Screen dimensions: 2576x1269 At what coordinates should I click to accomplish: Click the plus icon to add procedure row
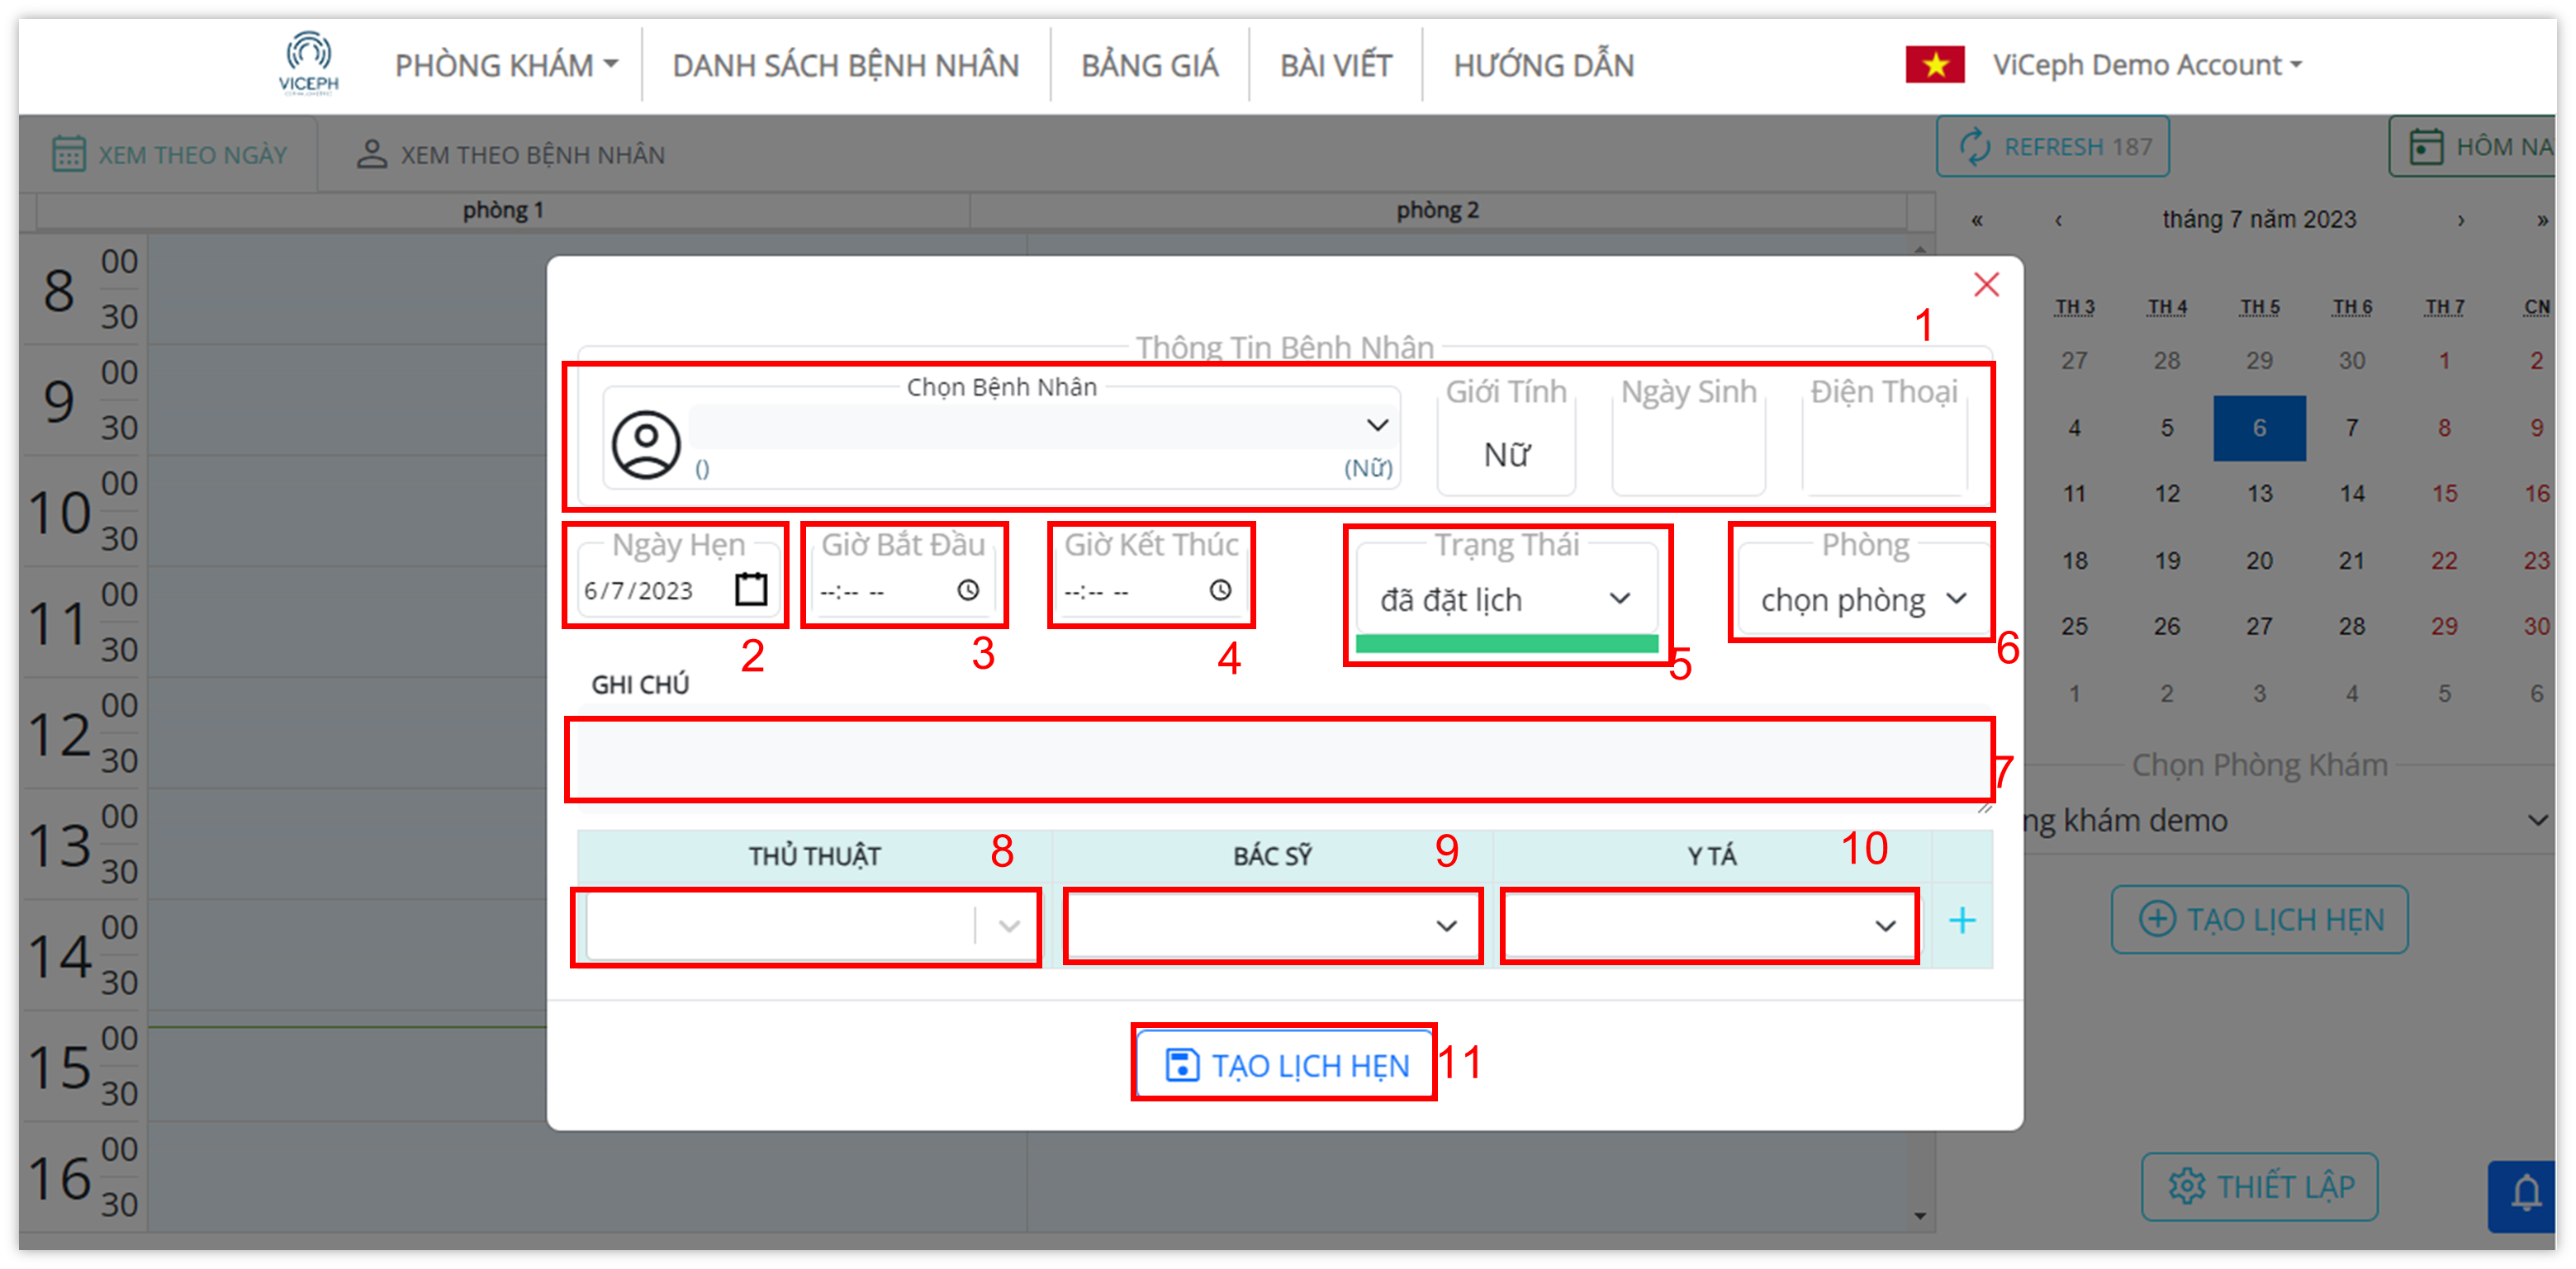tap(1962, 920)
